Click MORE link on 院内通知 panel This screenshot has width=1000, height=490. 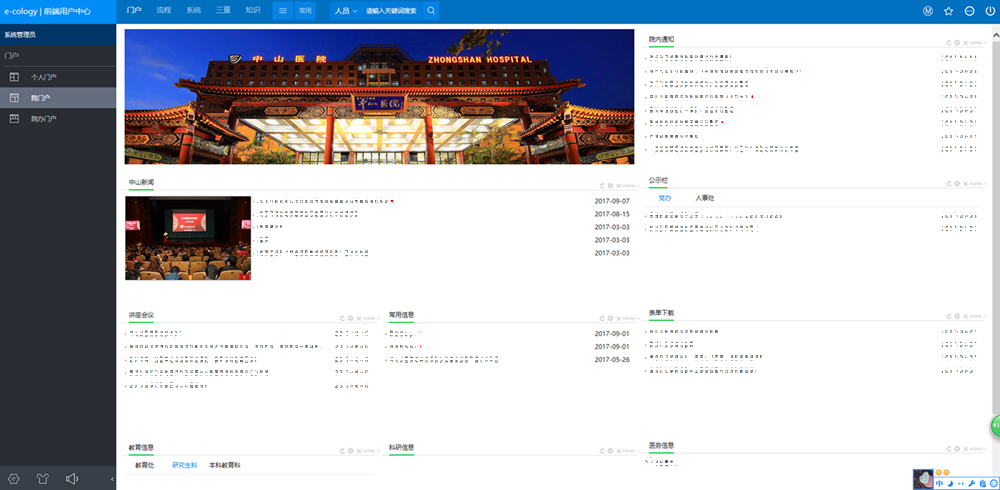tap(976, 43)
